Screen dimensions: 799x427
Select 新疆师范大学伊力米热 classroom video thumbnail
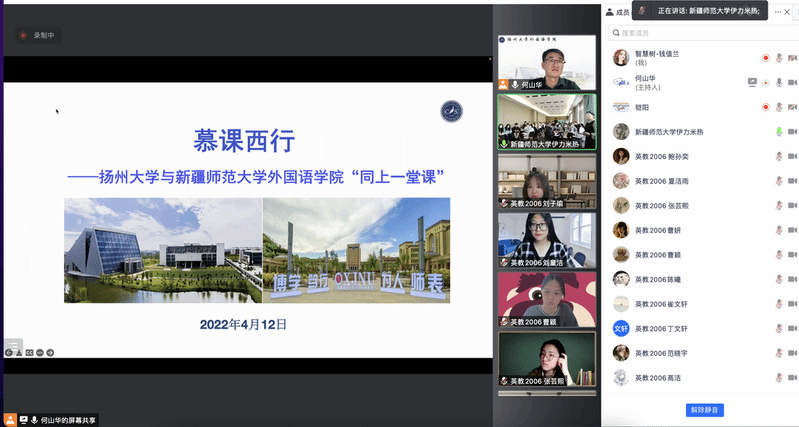pos(547,121)
